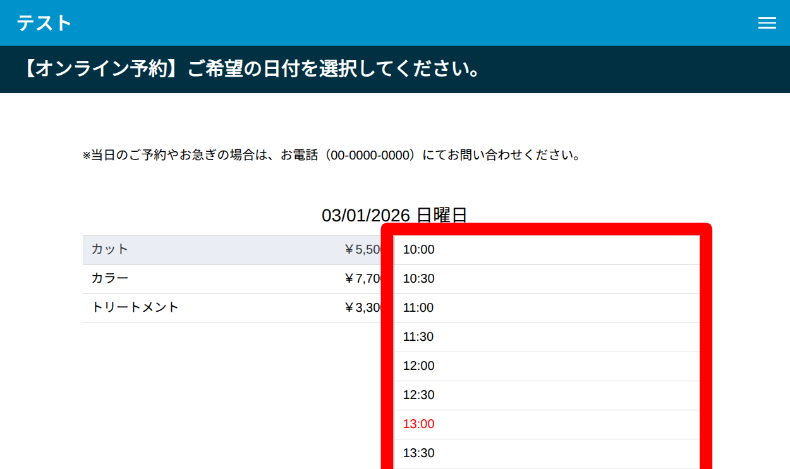Choose the 12:30 time slot
This screenshot has width=790, height=469.
pyautogui.click(x=546, y=395)
